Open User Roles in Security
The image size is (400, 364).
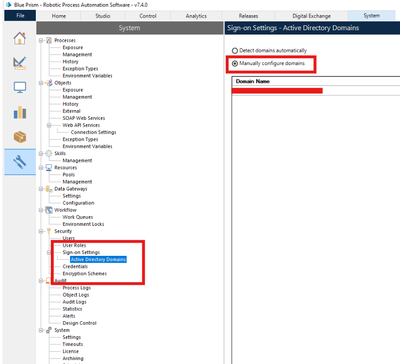click(74, 245)
